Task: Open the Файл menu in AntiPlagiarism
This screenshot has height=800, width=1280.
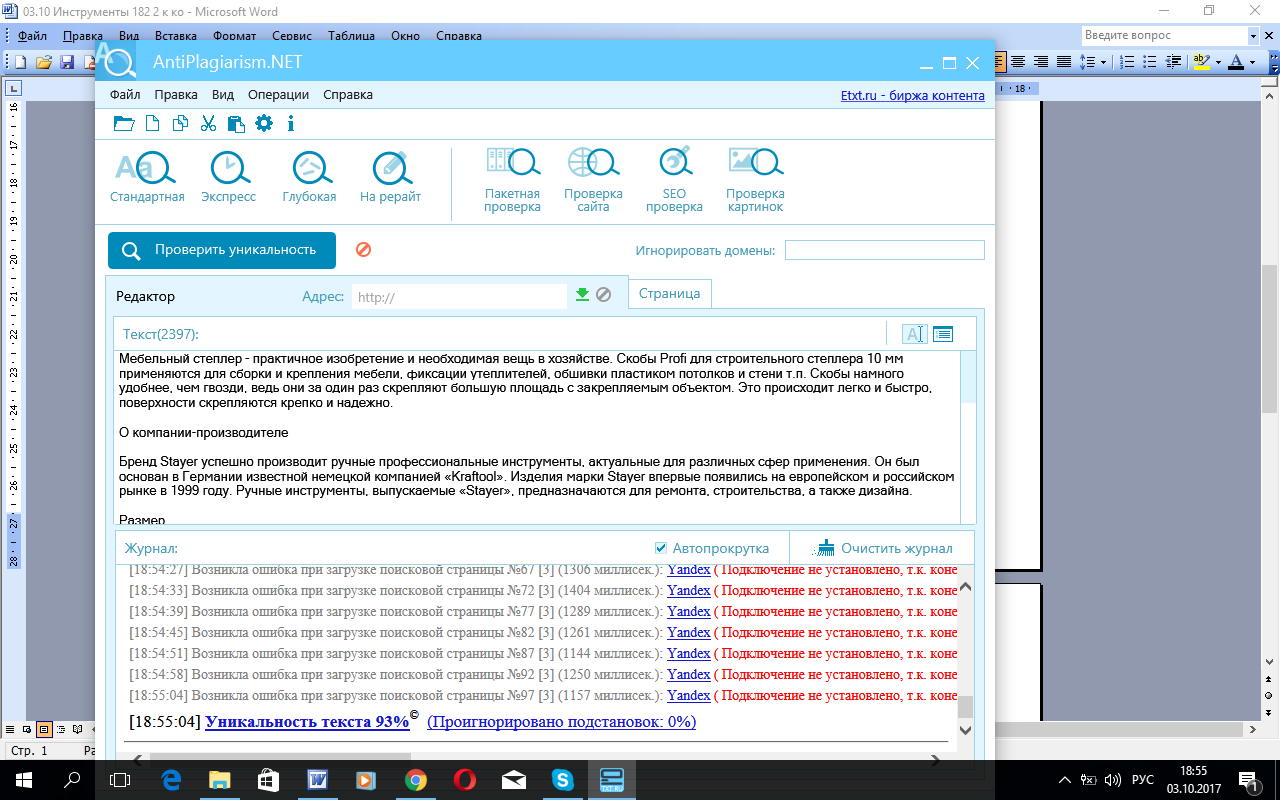Action: (x=125, y=95)
